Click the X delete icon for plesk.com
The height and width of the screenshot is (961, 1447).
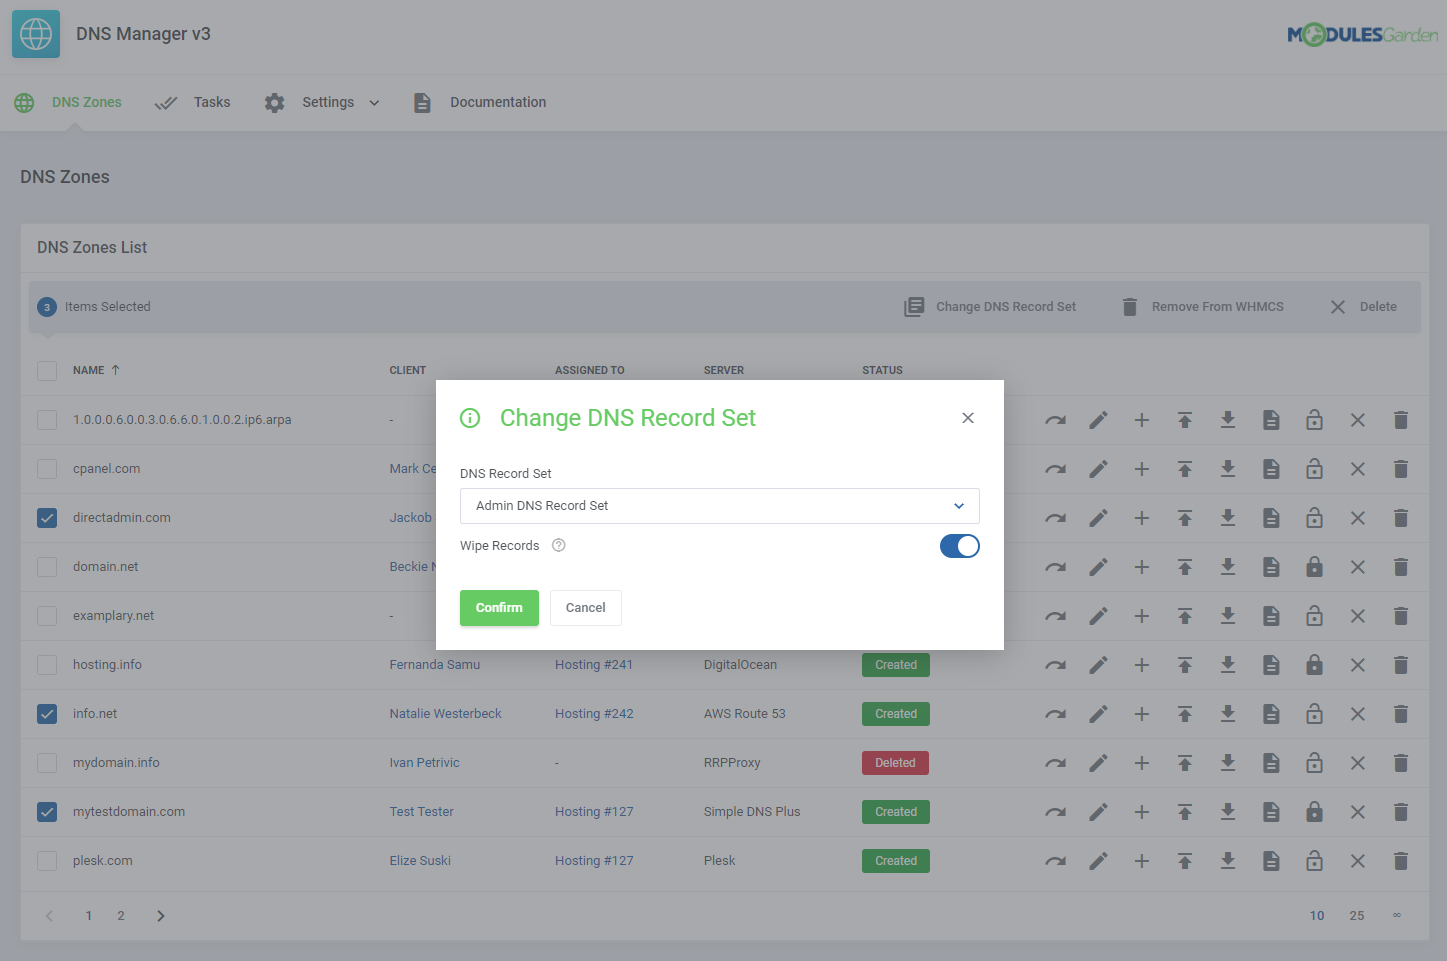1357,861
